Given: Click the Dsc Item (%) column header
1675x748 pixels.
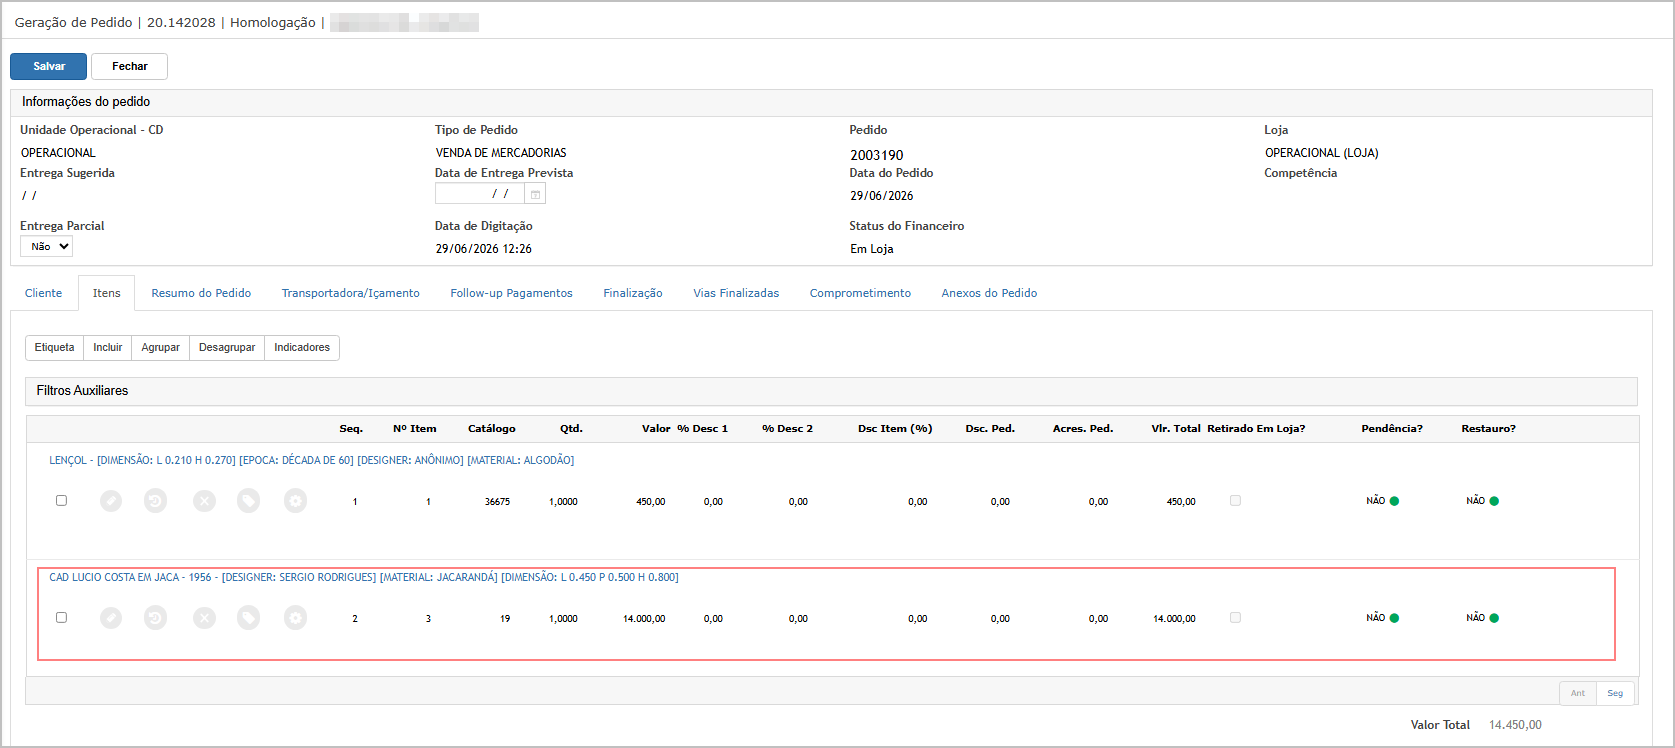Looking at the screenshot, I should tap(895, 428).
